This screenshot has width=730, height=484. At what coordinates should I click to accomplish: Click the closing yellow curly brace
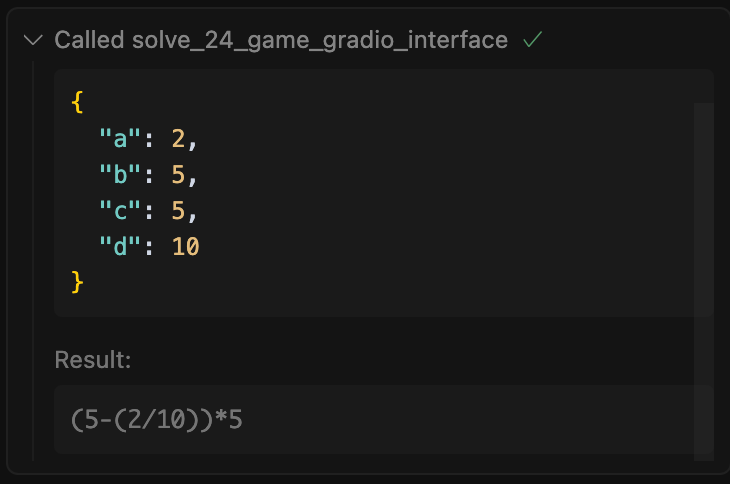pos(77,282)
